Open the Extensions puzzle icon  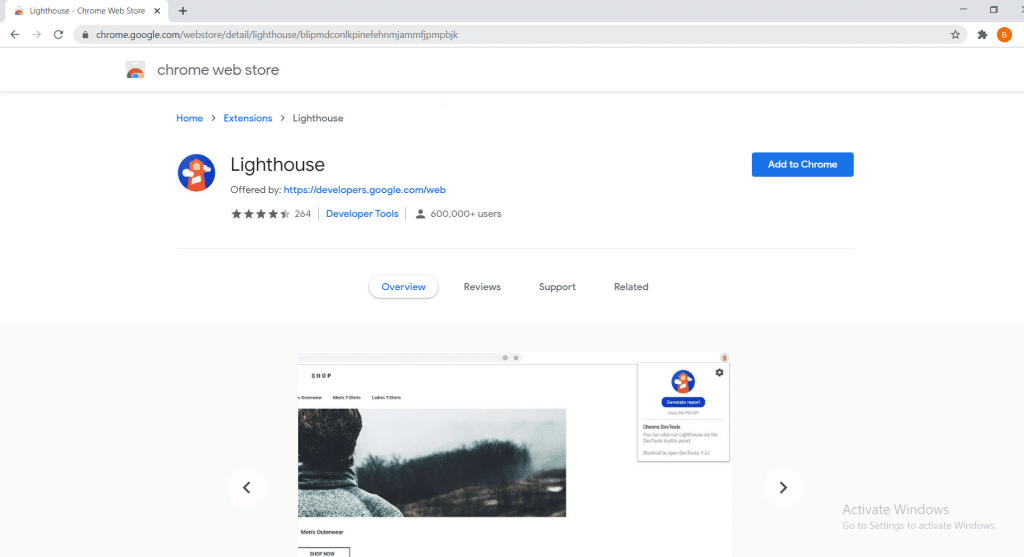tap(982, 34)
